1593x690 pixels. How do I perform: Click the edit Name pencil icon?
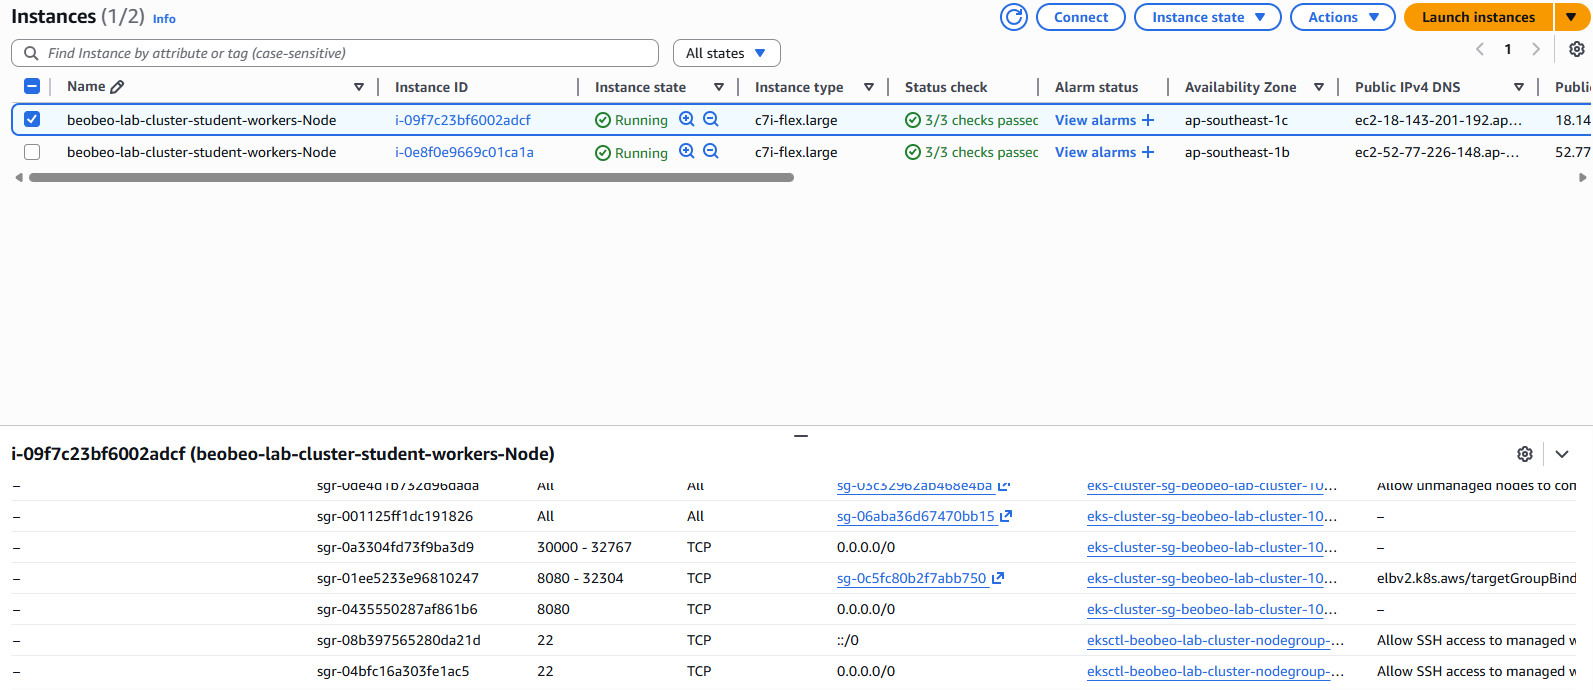(117, 87)
